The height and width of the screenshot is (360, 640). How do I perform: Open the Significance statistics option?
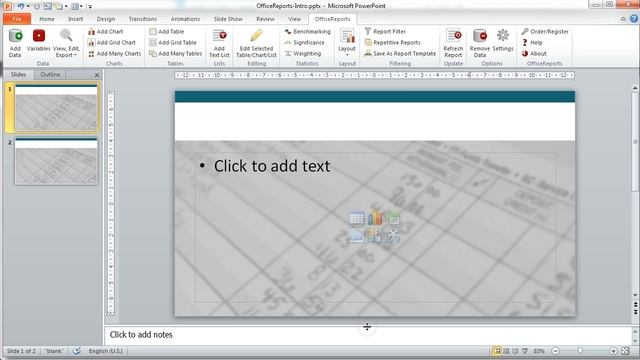304,42
